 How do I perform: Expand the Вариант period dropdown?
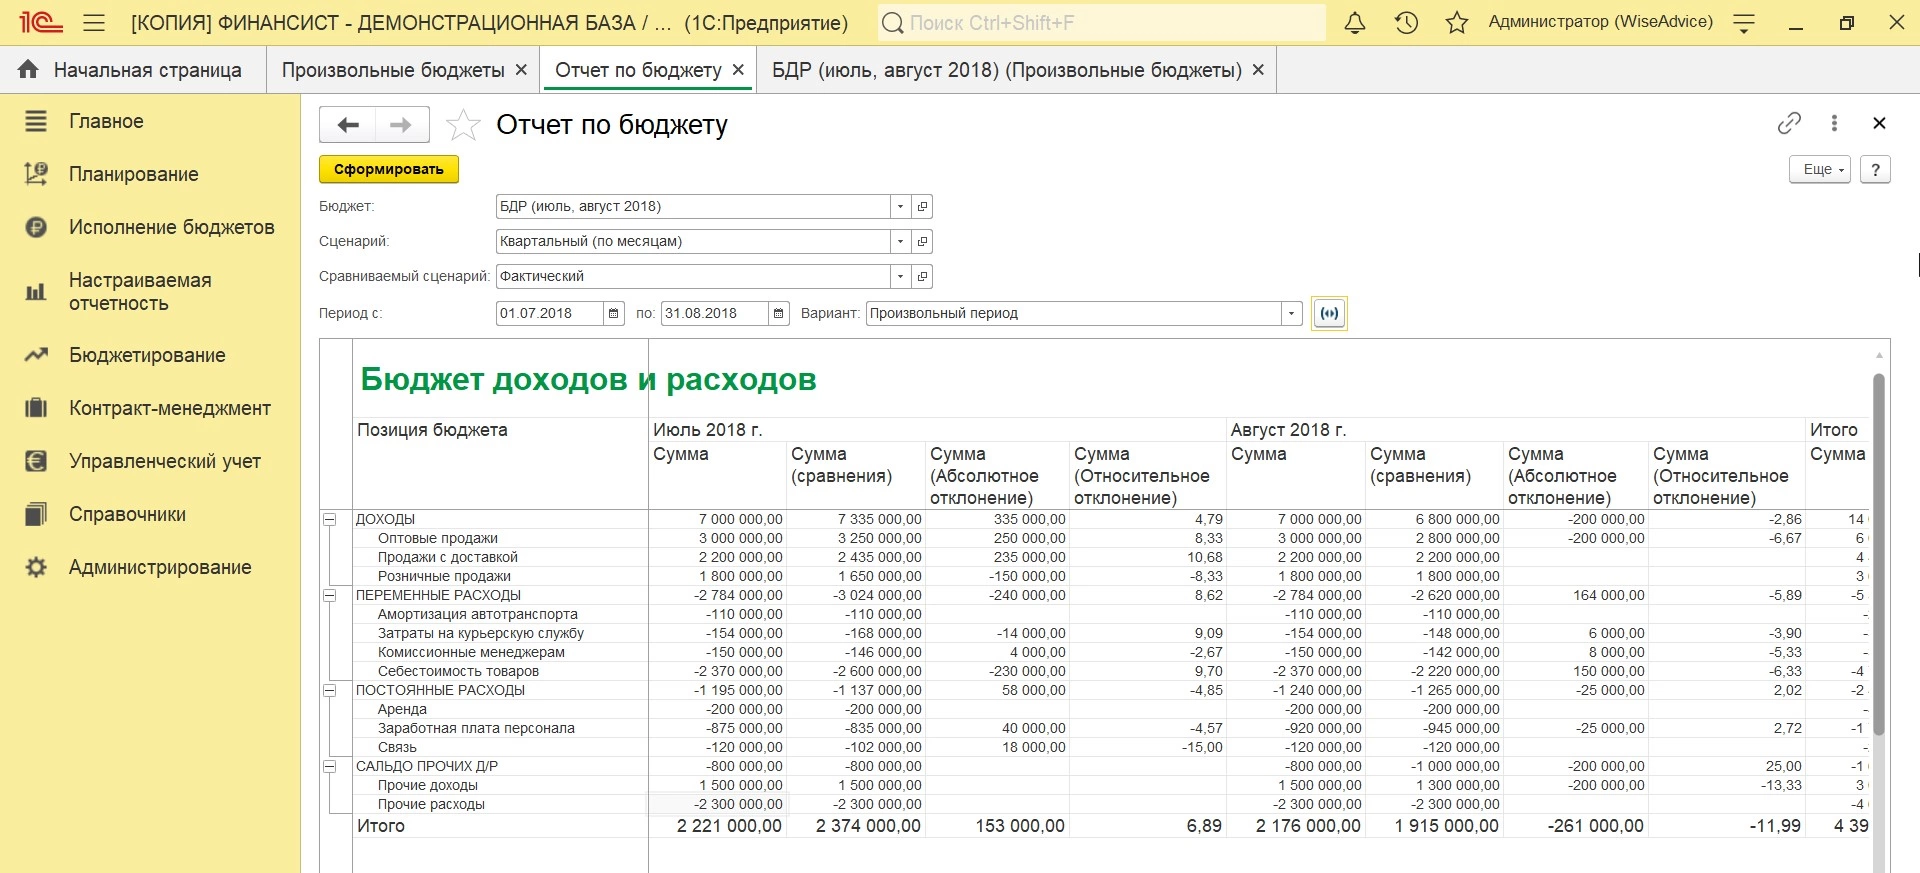point(1291,314)
